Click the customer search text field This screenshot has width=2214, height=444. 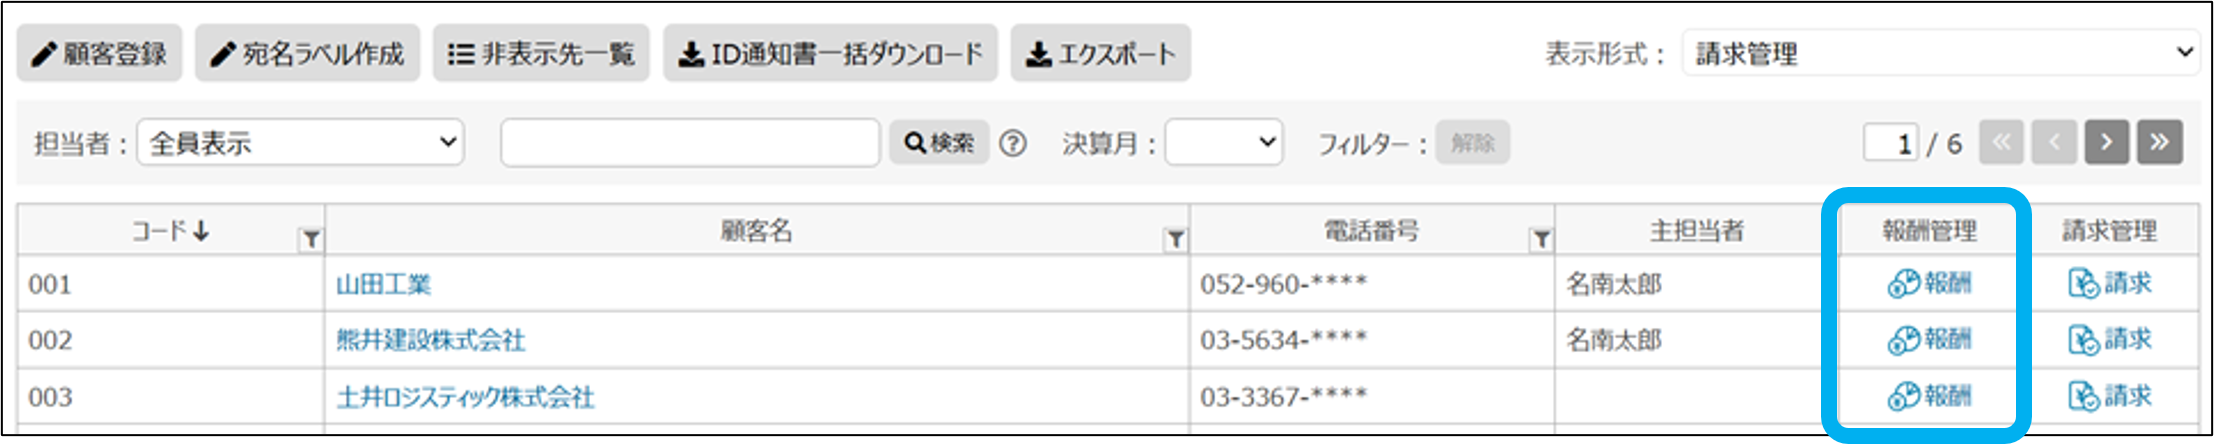(689, 143)
